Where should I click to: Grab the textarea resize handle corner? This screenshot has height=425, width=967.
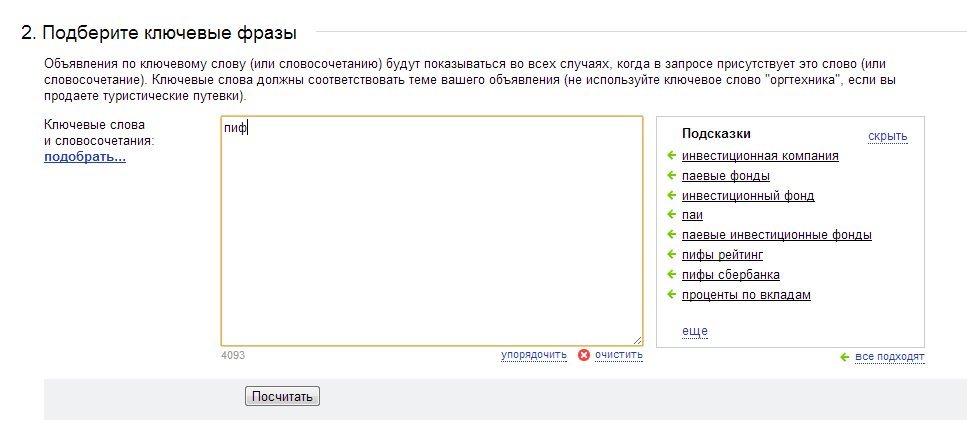637,340
